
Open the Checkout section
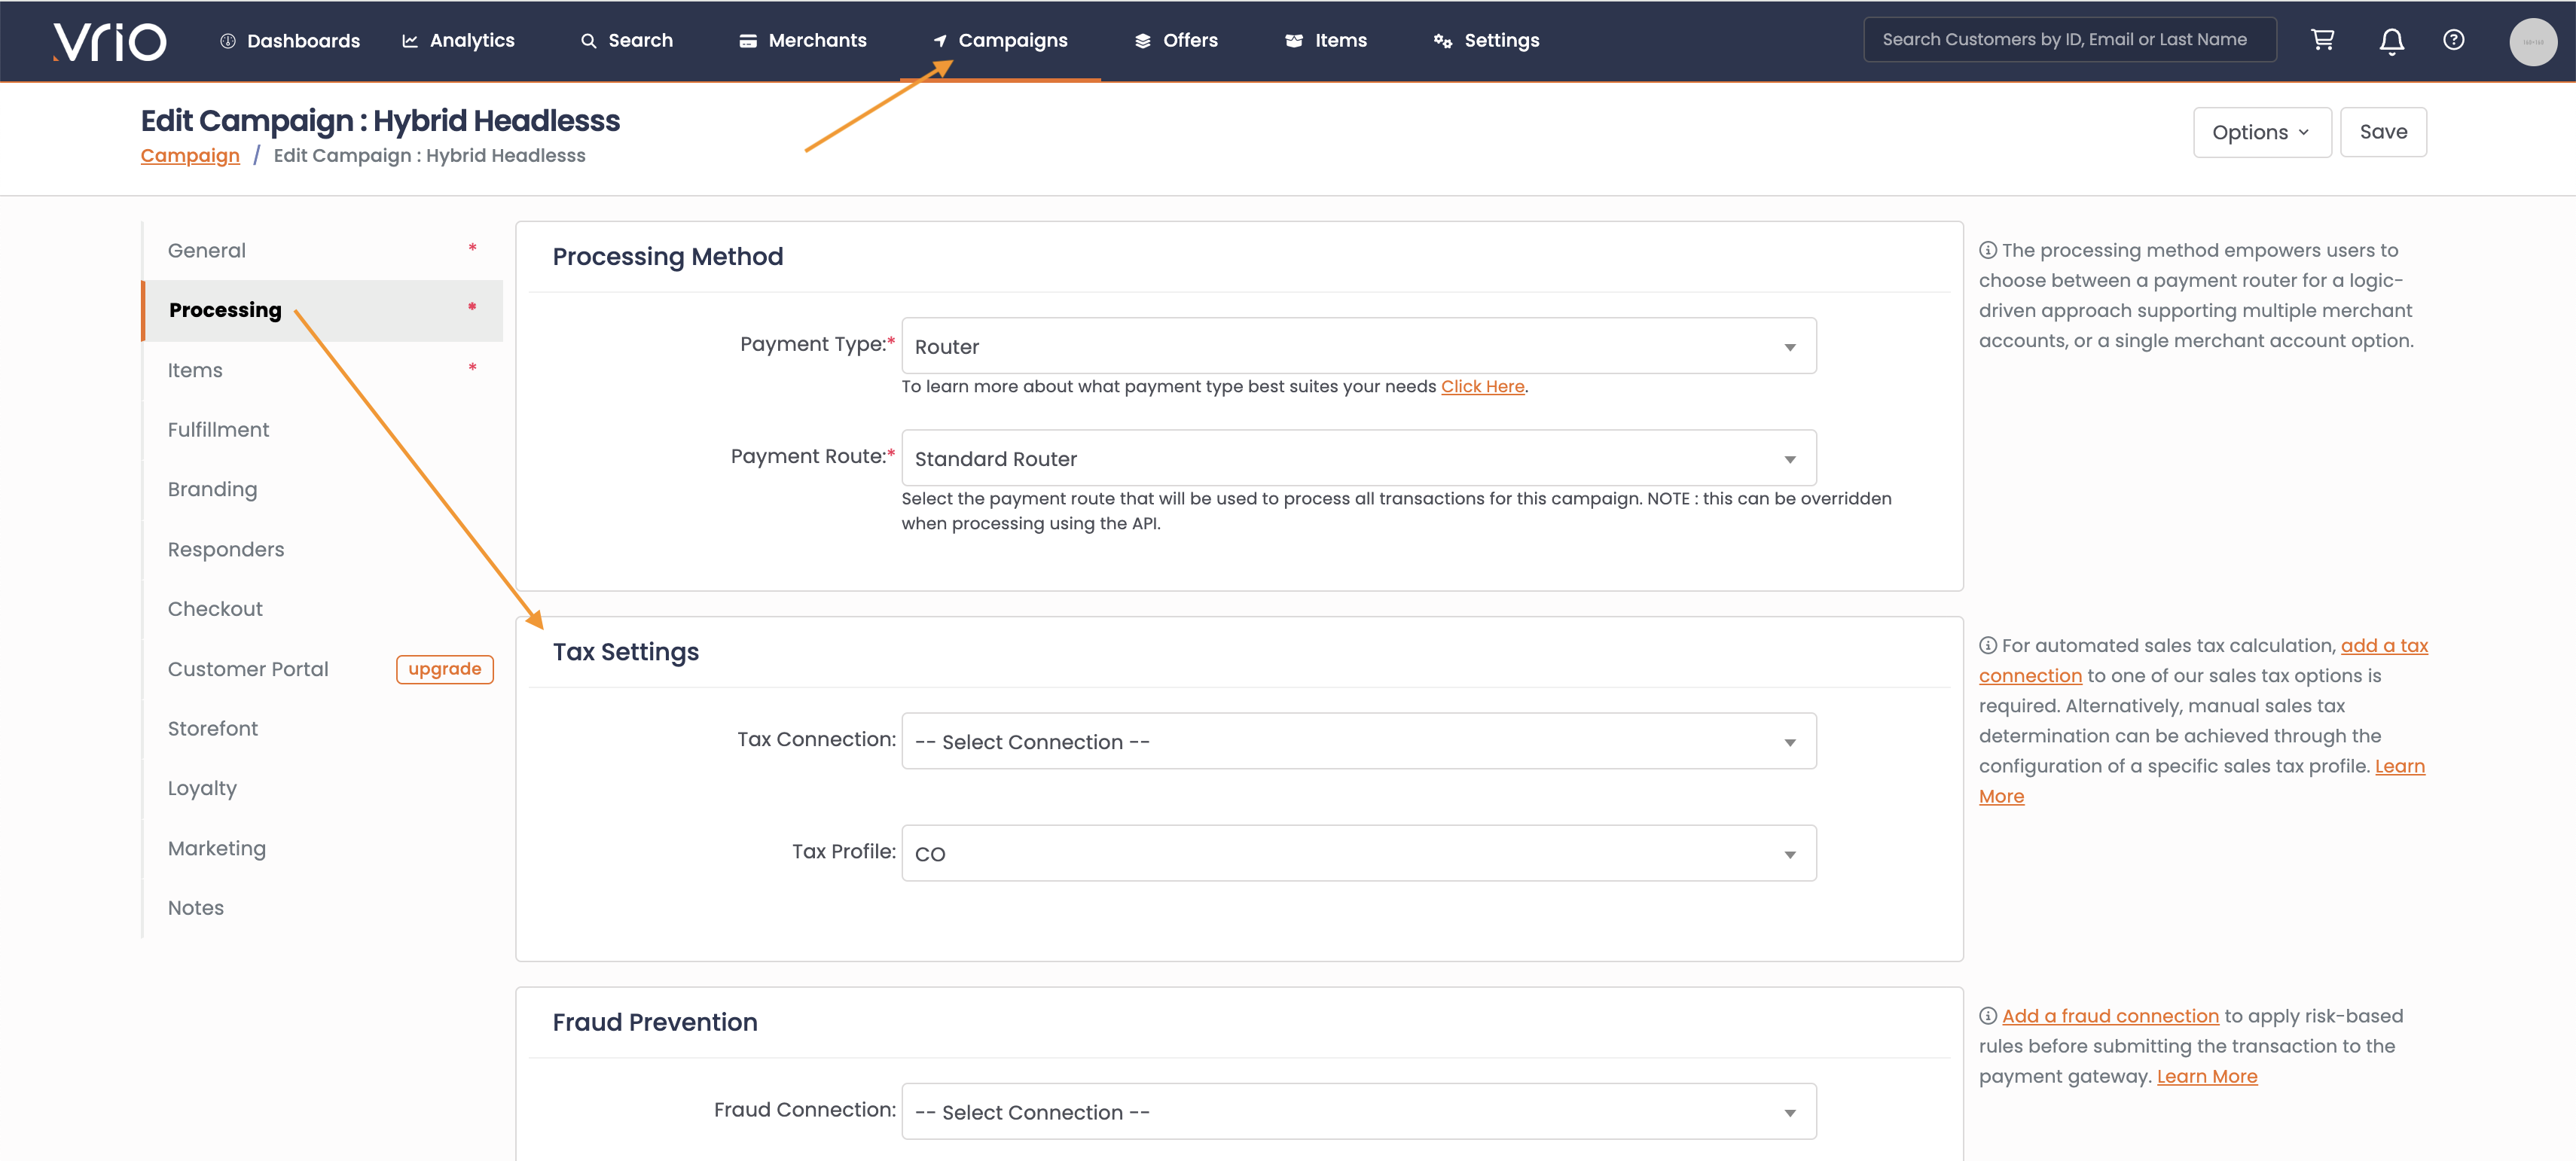click(x=322, y=609)
